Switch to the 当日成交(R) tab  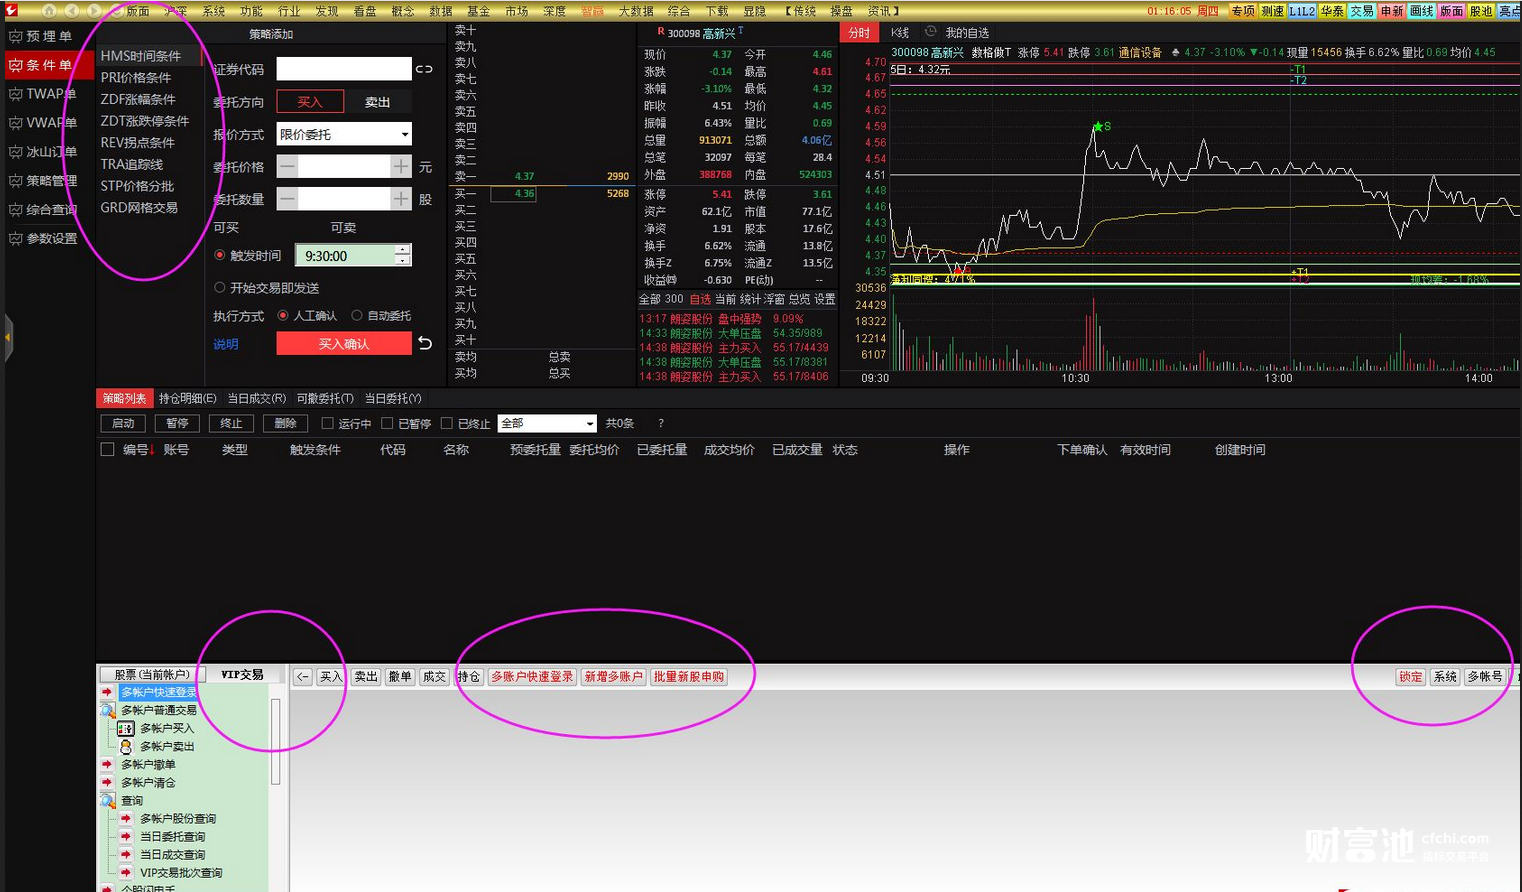256,399
